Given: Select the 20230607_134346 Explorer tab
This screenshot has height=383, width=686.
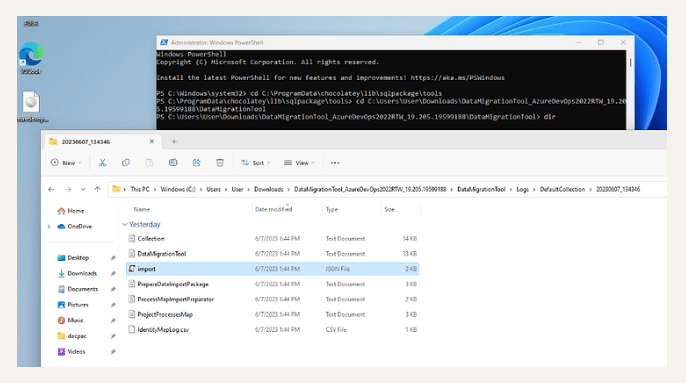Looking at the screenshot, I should tap(103, 142).
